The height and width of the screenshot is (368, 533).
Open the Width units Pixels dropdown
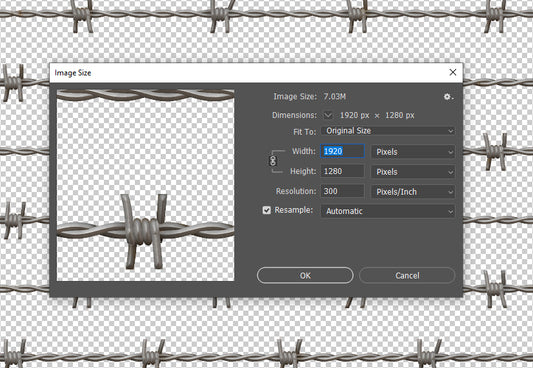[x=413, y=152]
